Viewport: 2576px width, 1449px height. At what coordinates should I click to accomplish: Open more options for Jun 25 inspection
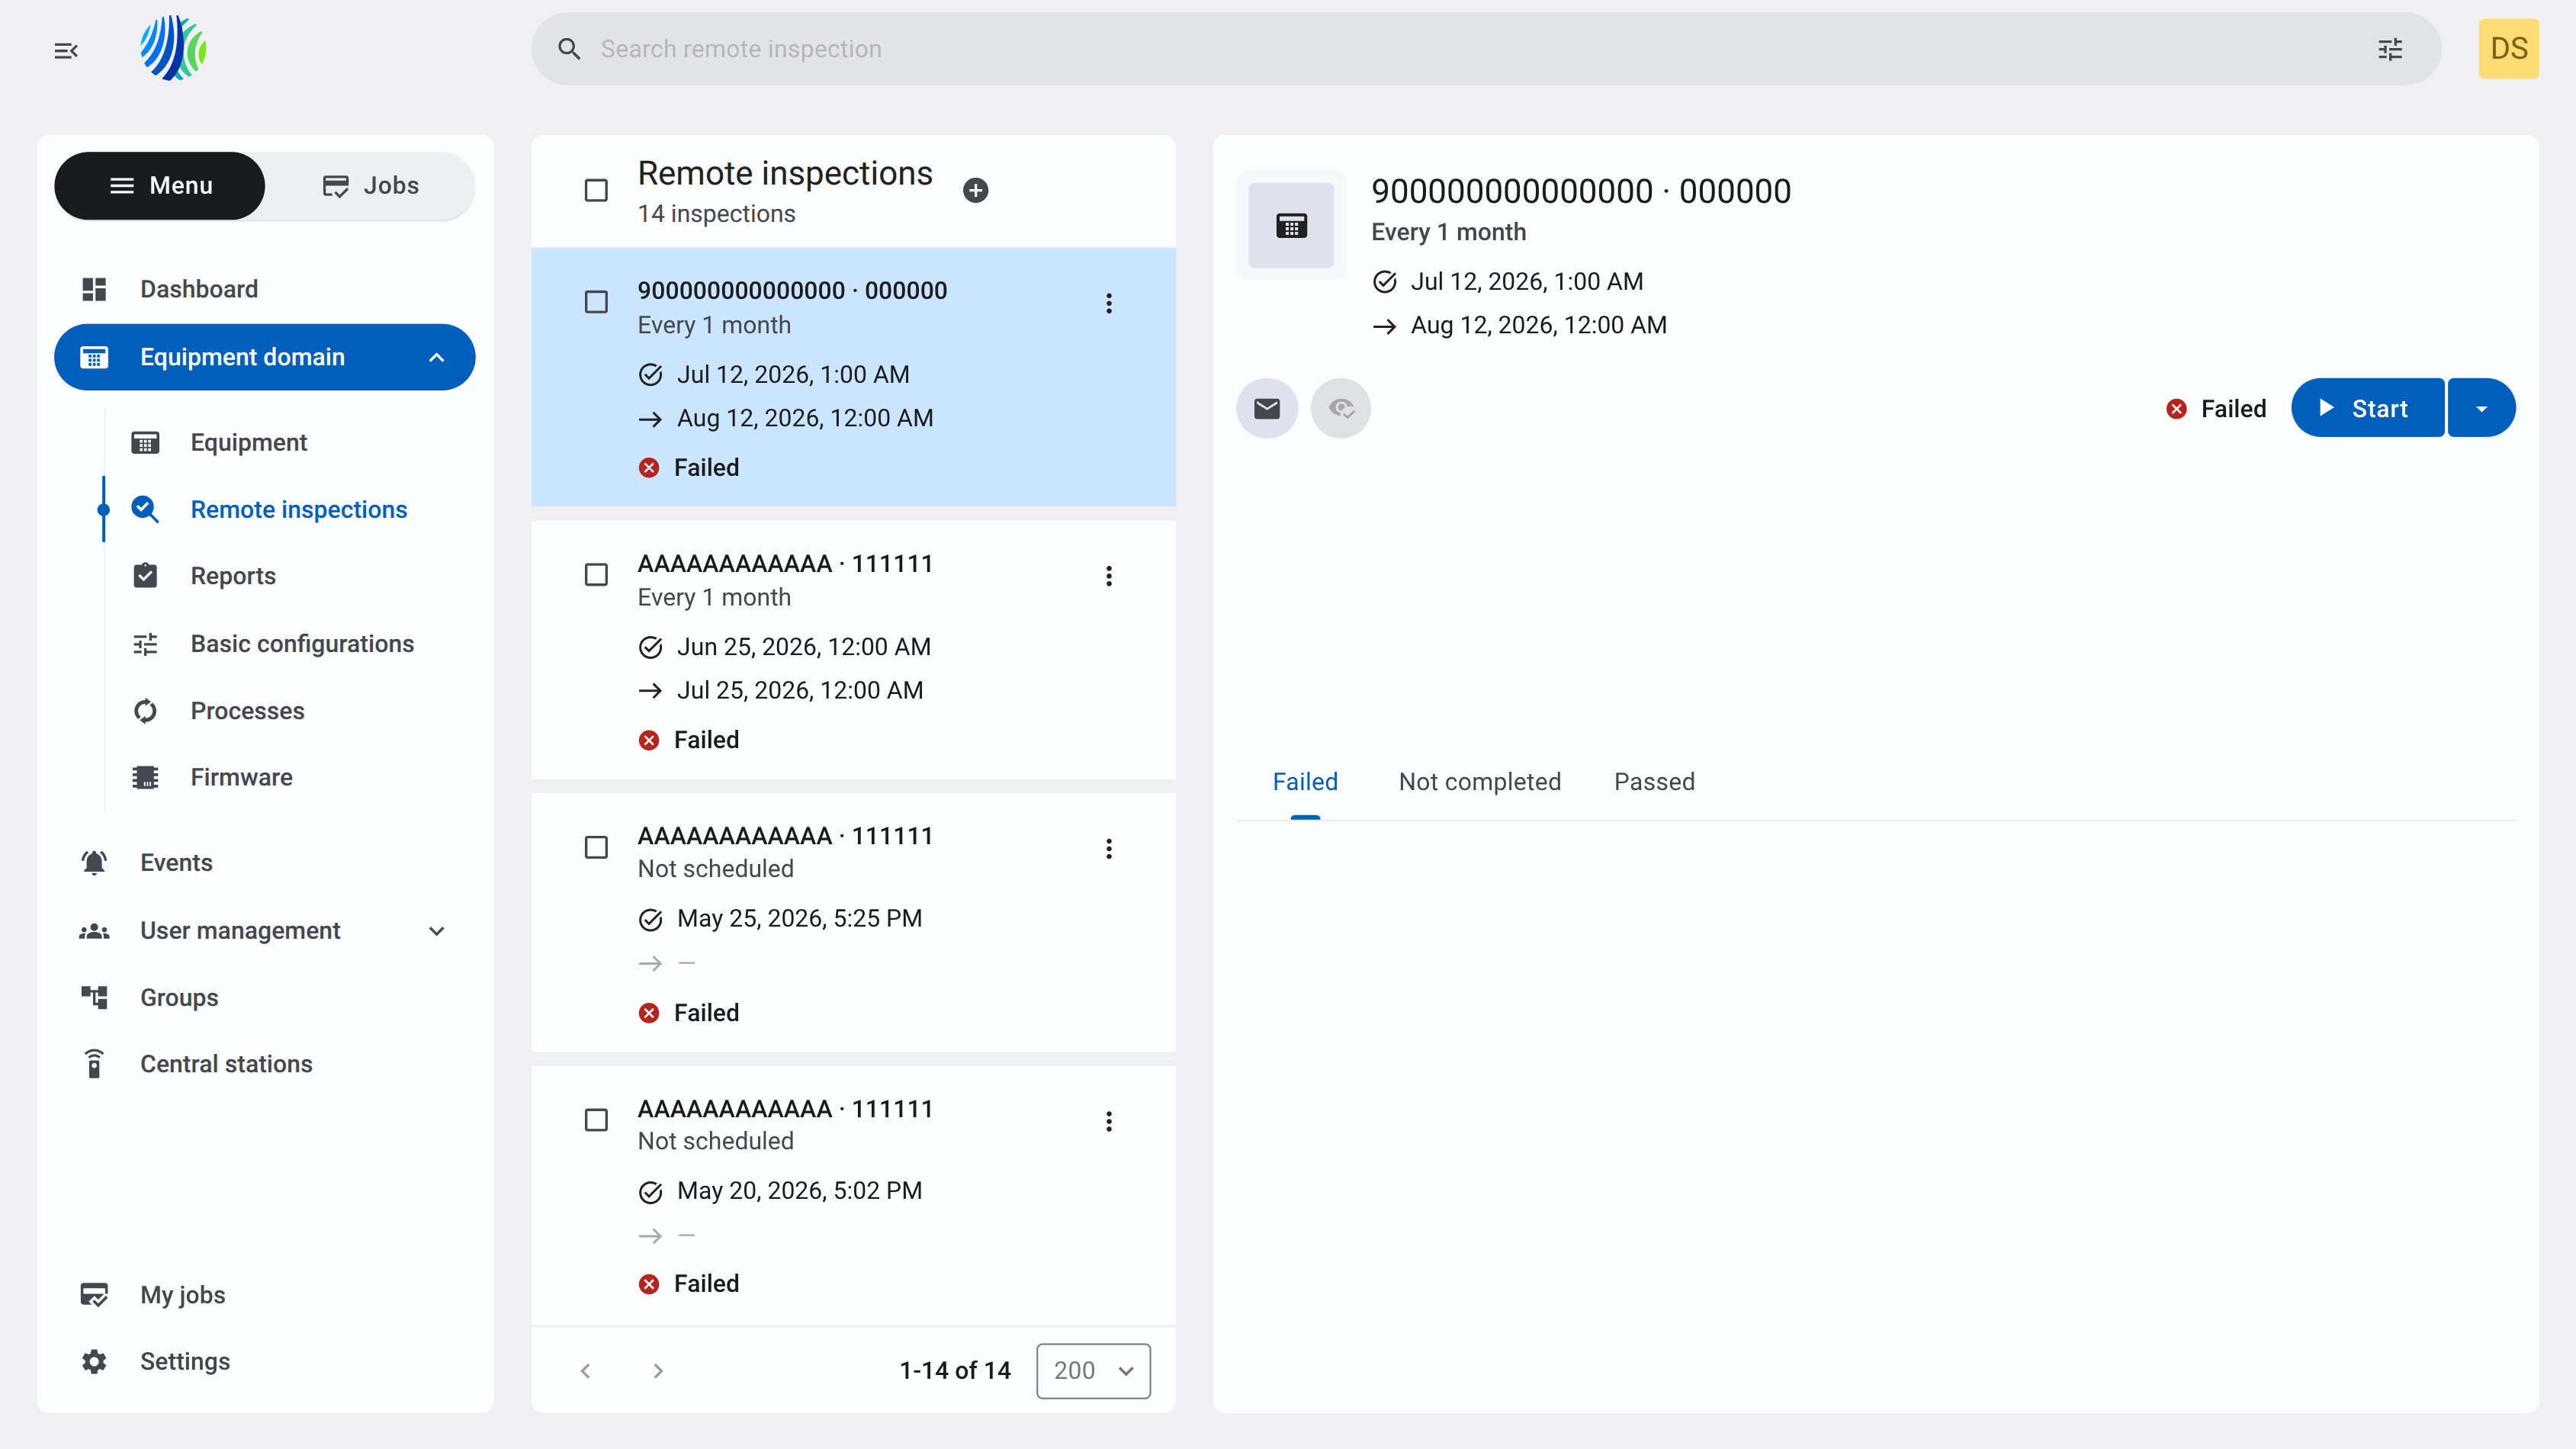pos(1108,576)
